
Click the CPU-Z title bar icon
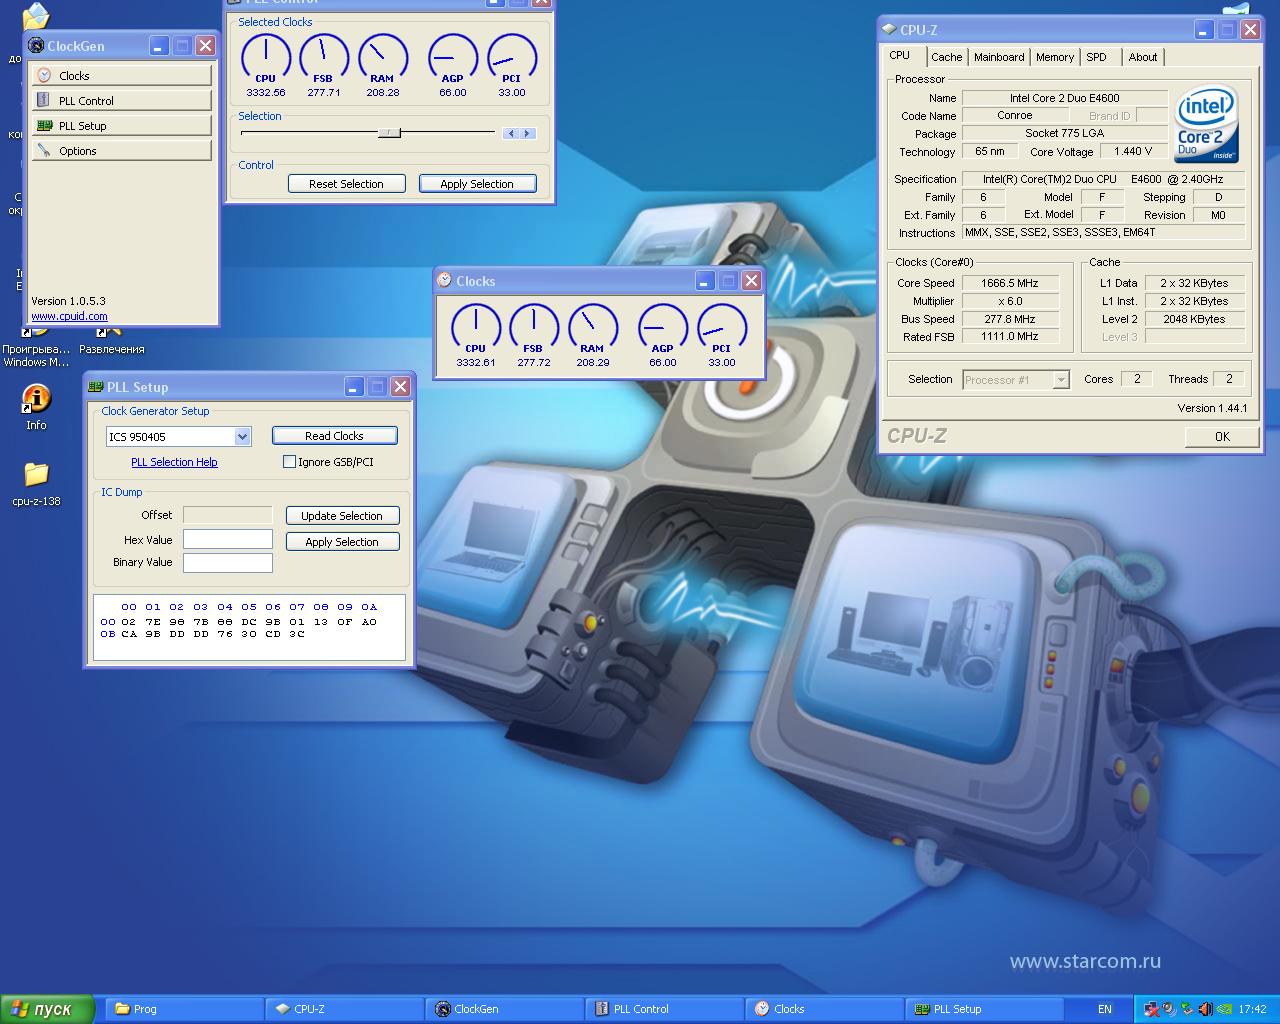[888, 30]
